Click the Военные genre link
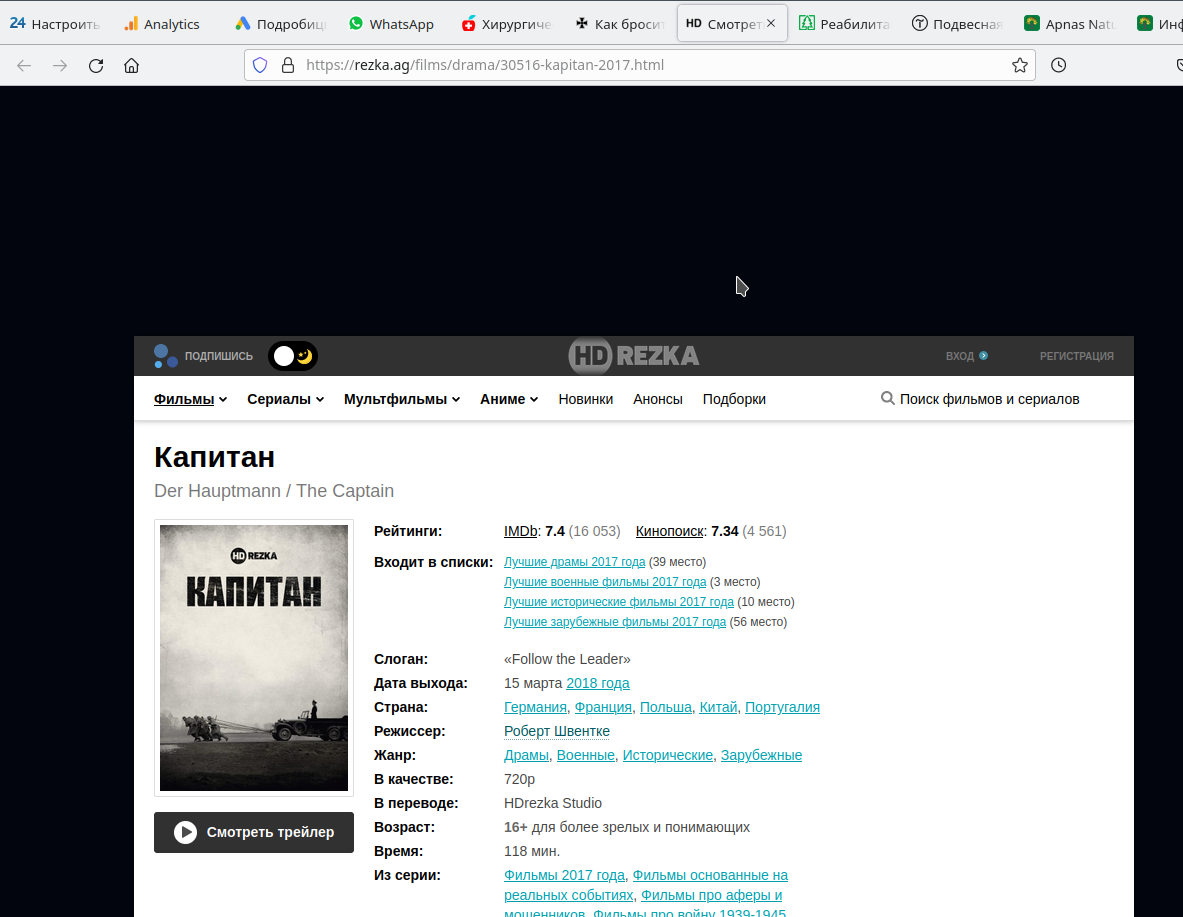The height and width of the screenshot is (917, 1183). point(585,755)
